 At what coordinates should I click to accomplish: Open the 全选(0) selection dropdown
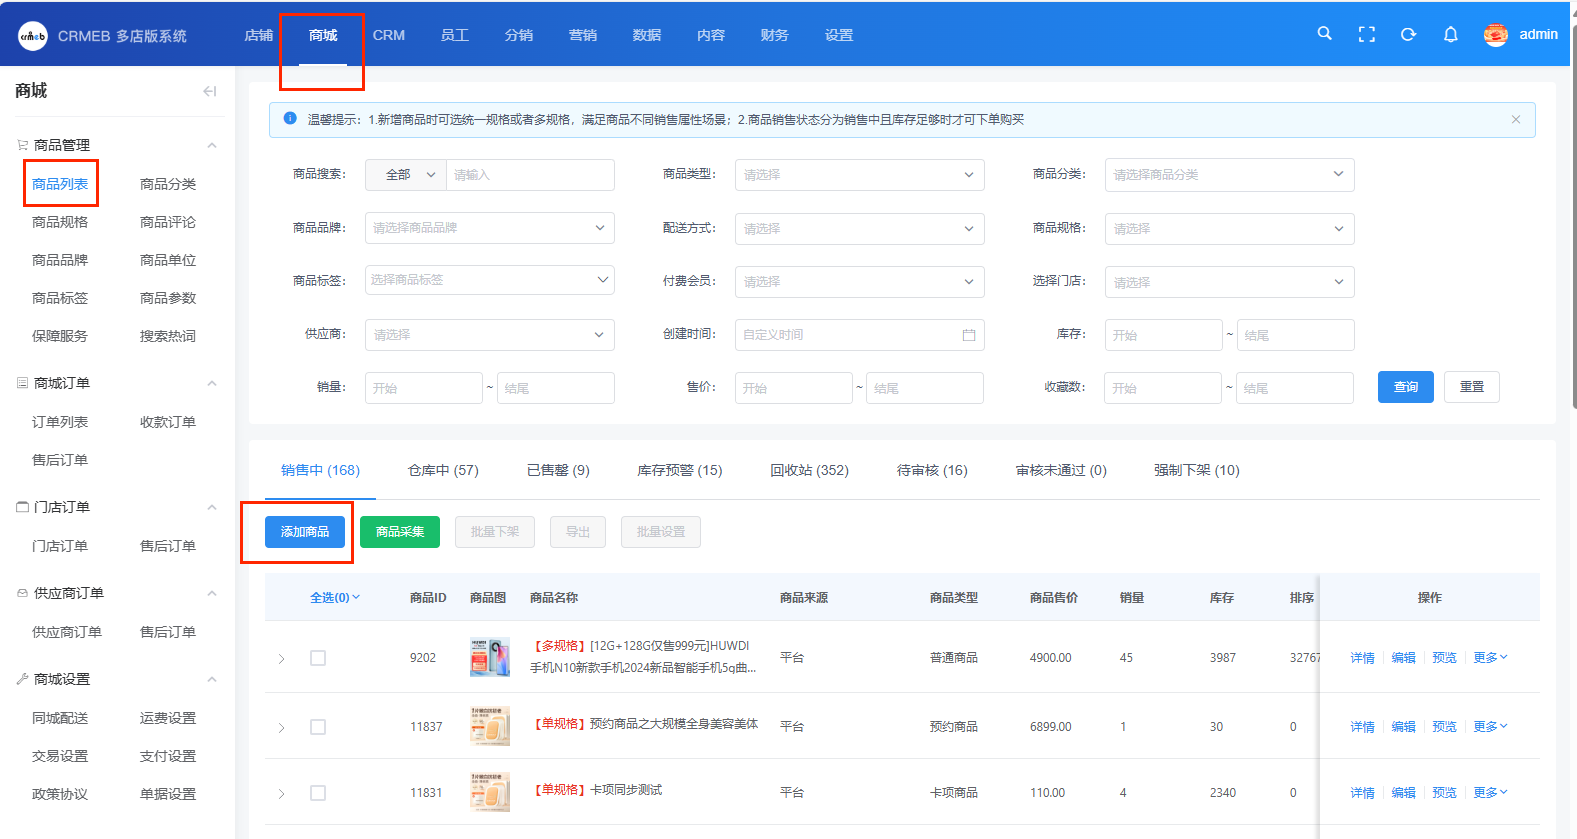point(335,597)
